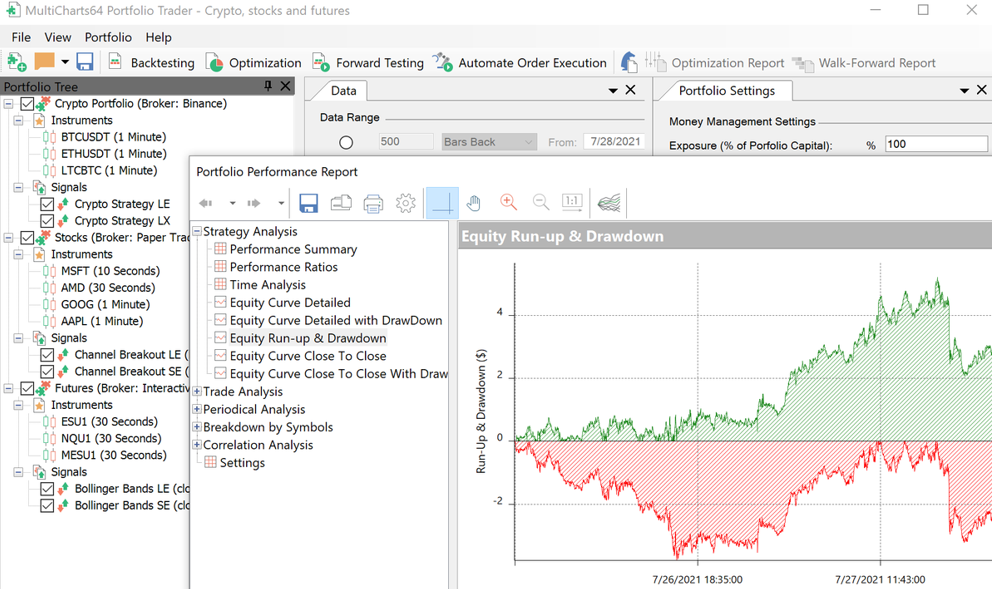992x589 pixels.
Task: Close the Portfolio Tree panel
Action: [x=285, y=86]
